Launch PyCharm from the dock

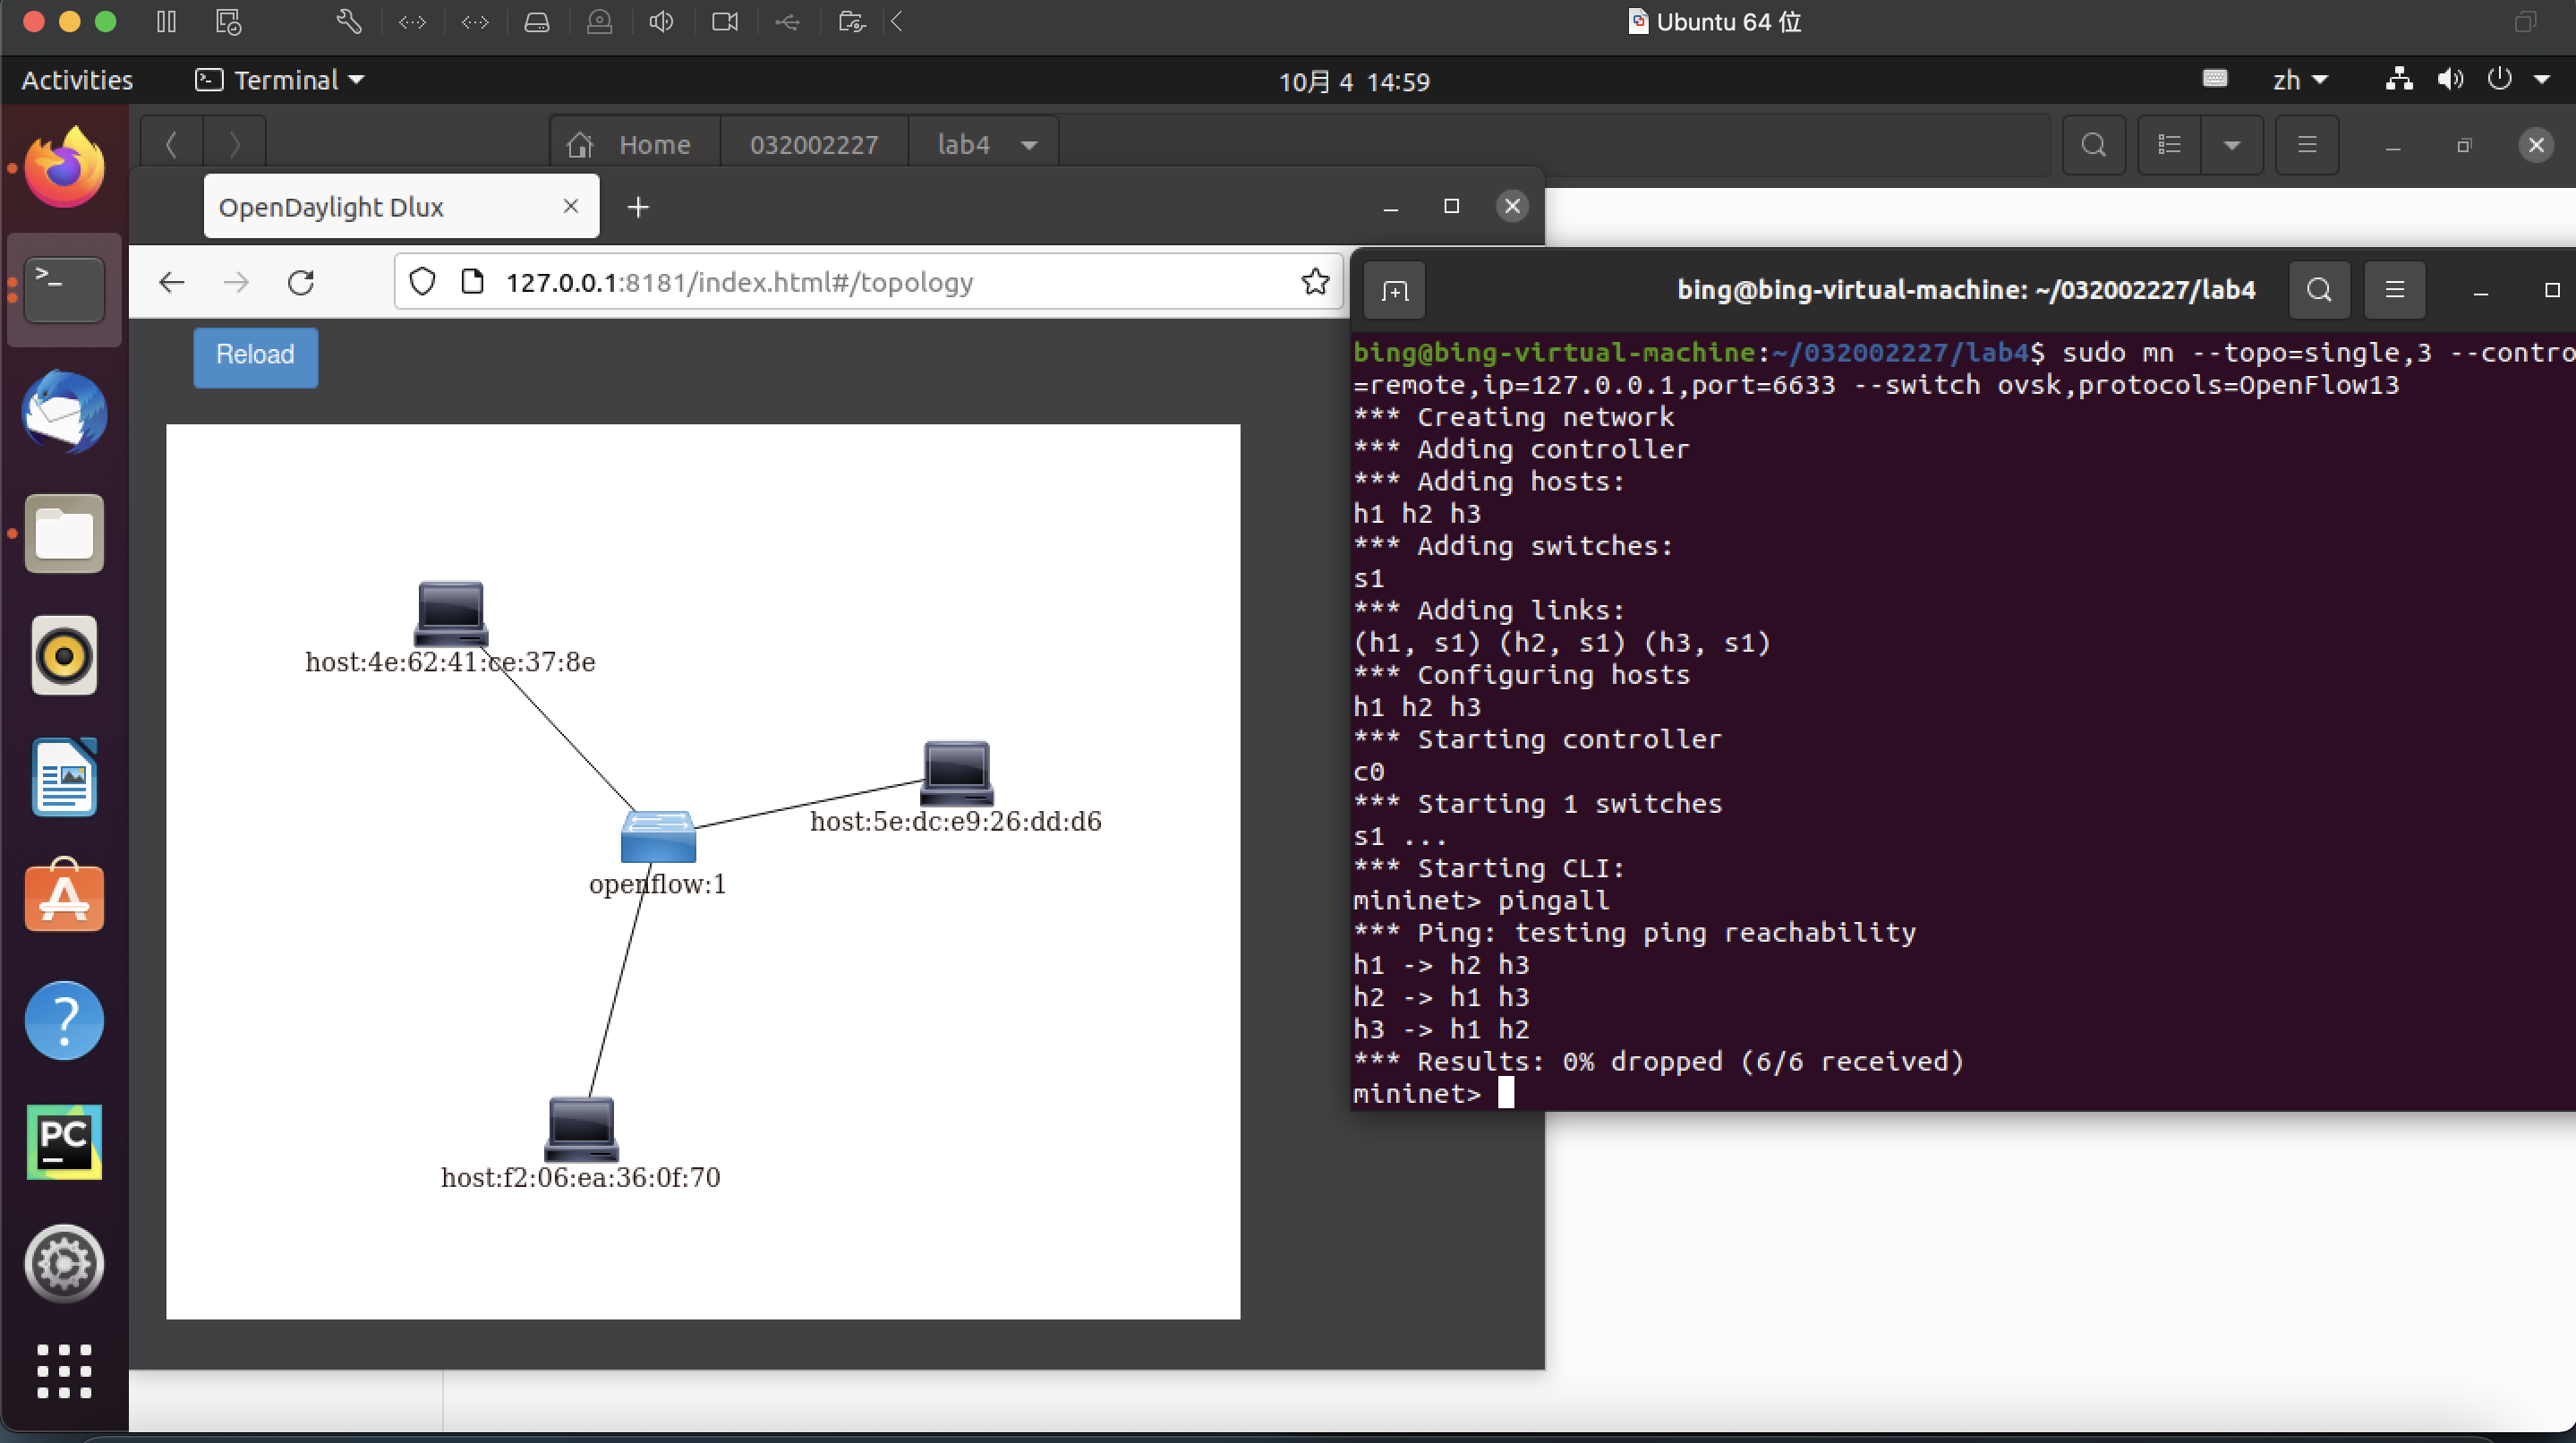click(x=64, y=1142)
